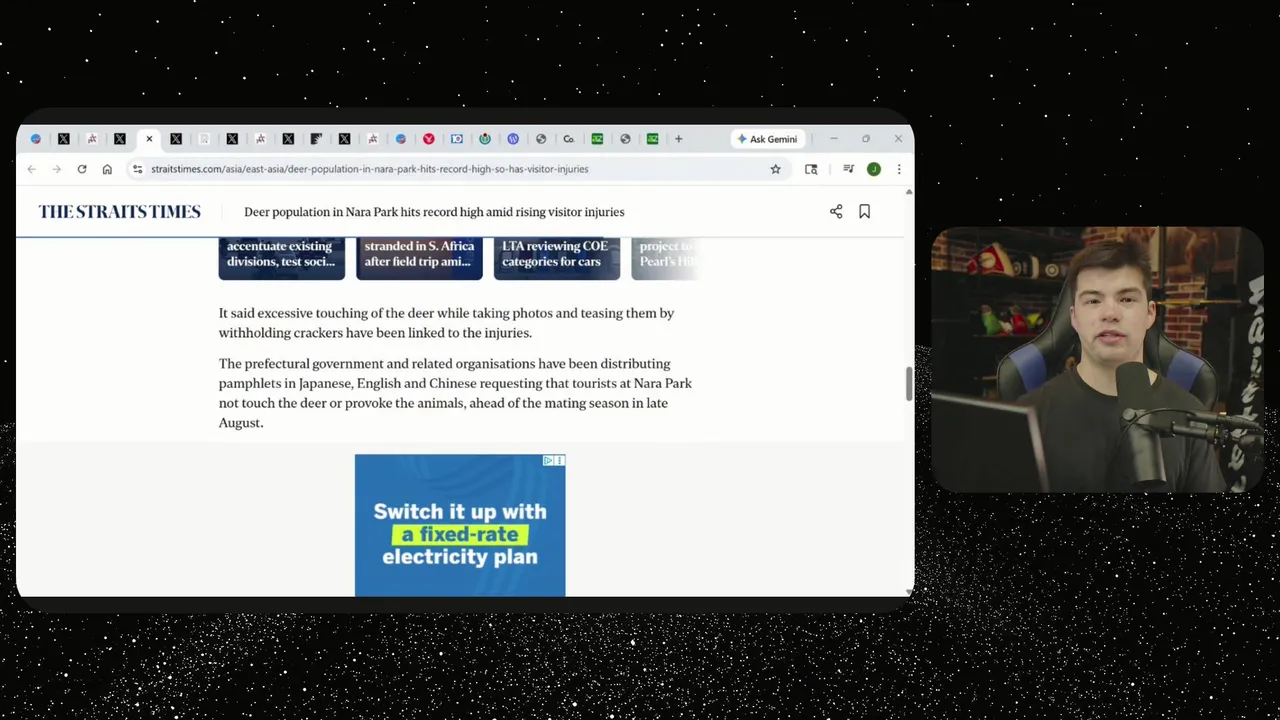Screen dimensions: 1280x720
Task: Maximize the browser window
Action: coord(866,139)
